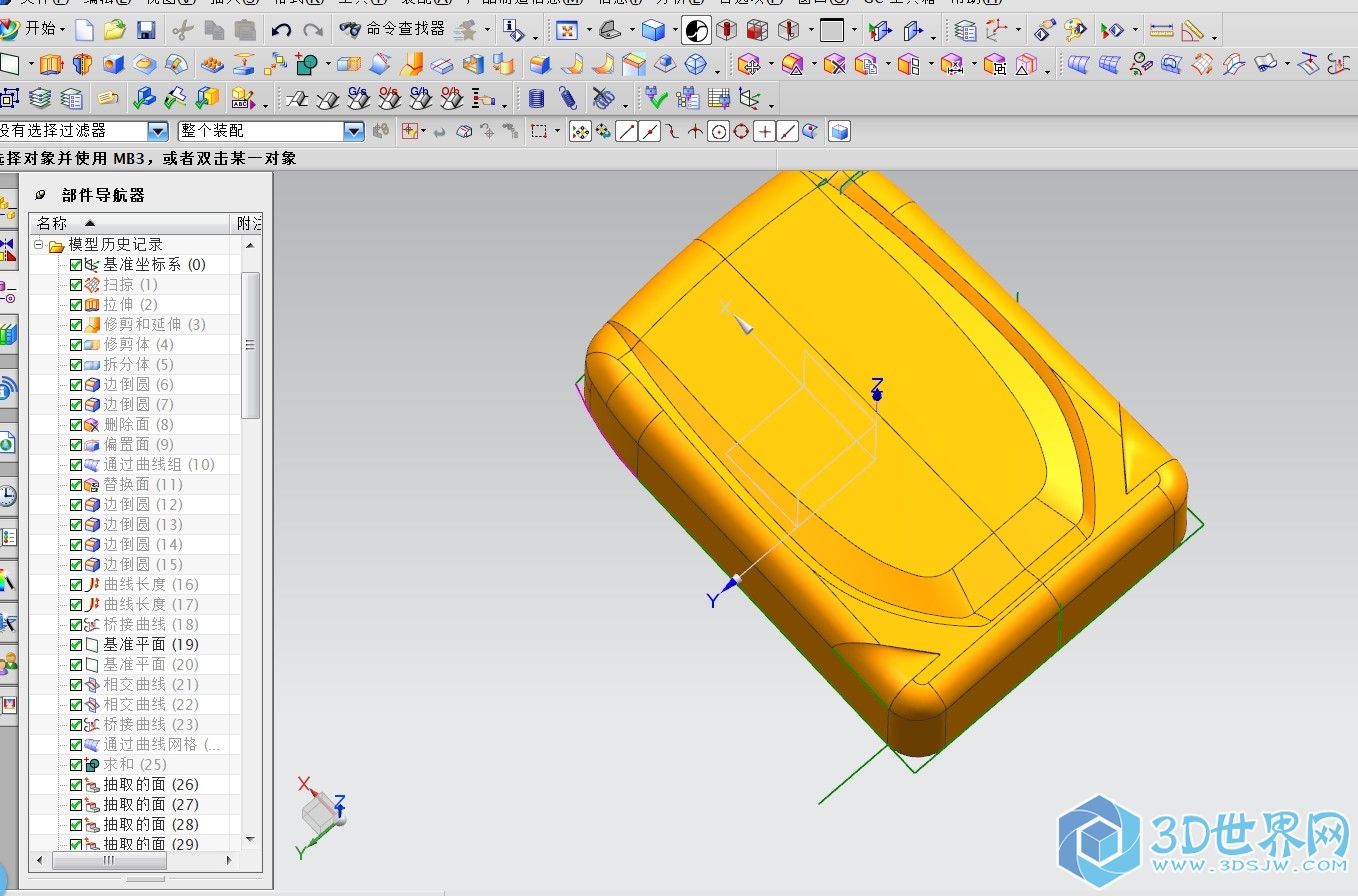Click the Open folder icon
Image resolution: width=1358 pixels, height=896 pixels.
click(x=115, y=31)
